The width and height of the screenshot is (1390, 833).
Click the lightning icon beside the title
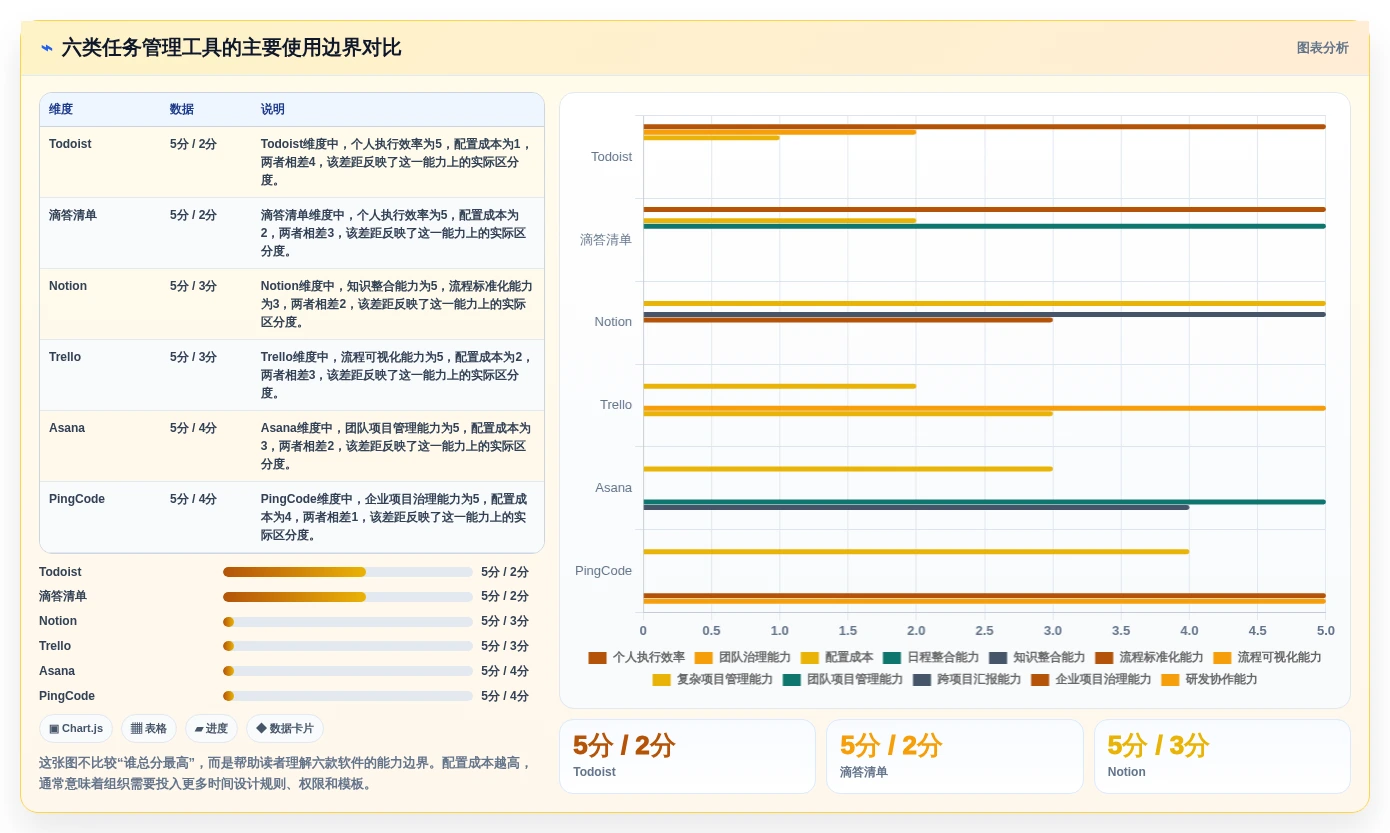tap(47, 48)
